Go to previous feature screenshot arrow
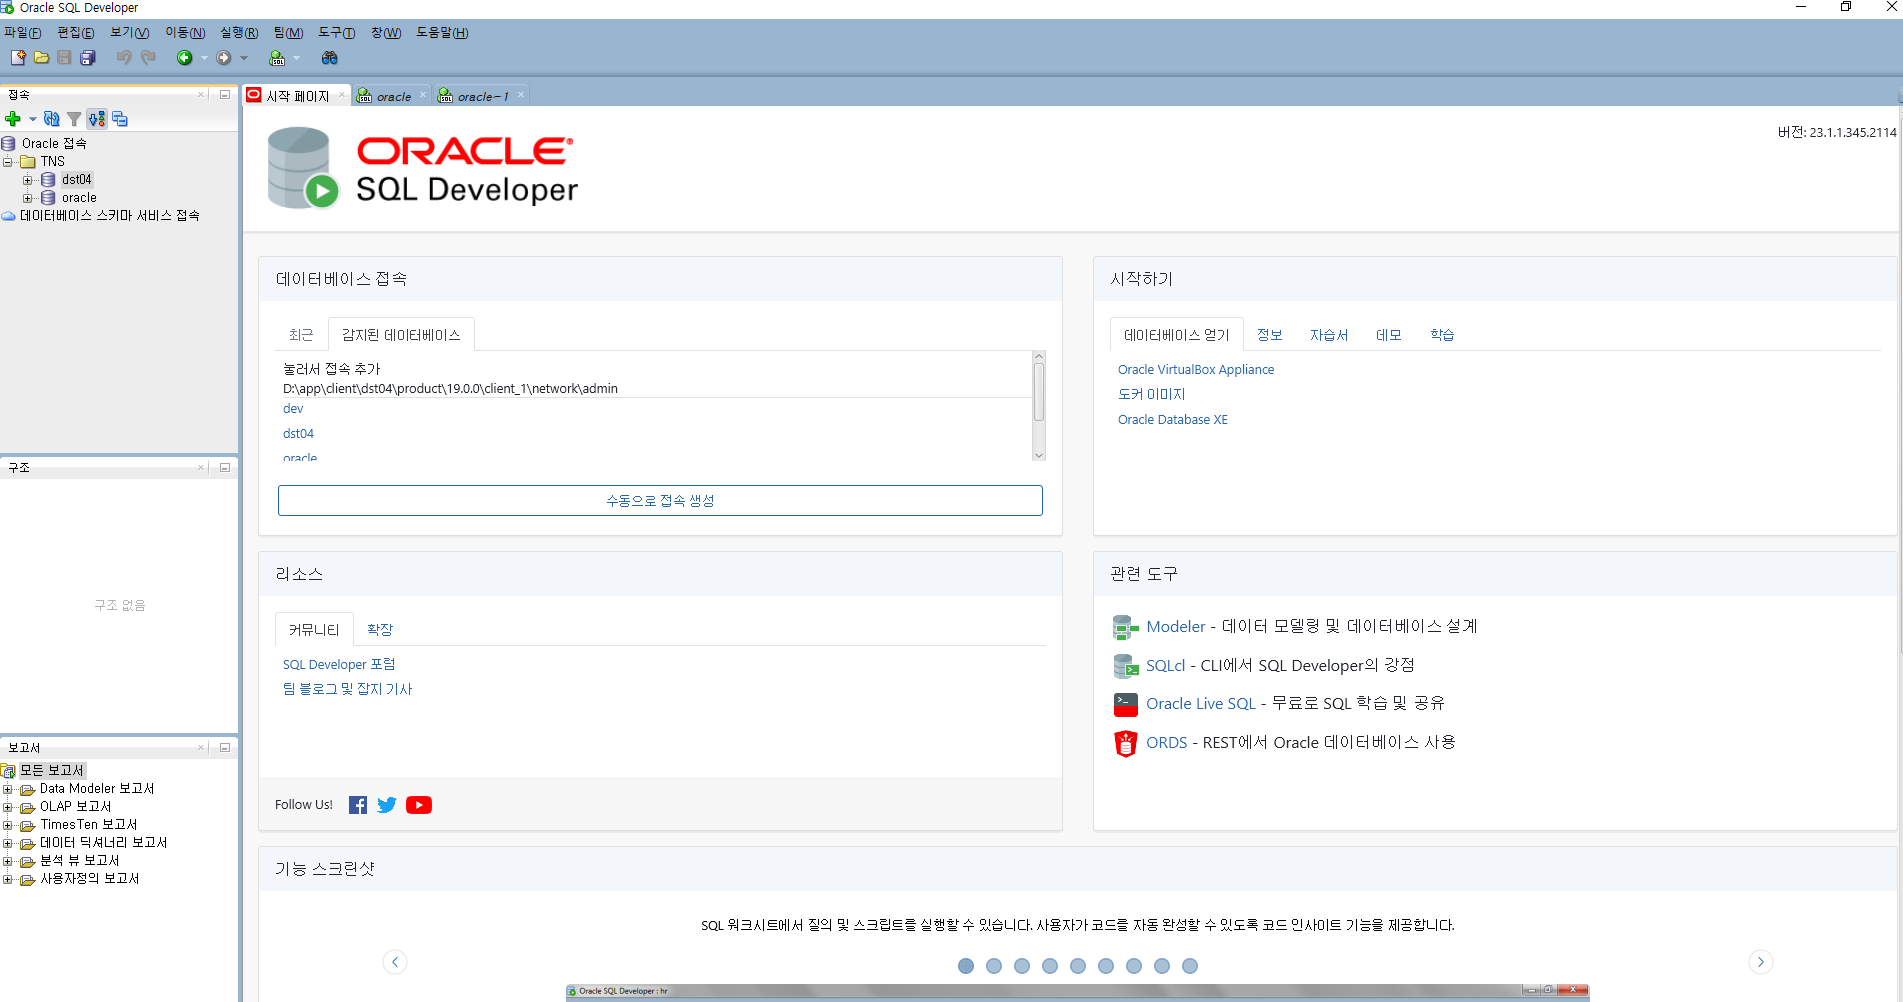This screenshot has height=1002, width=1903. [395, 962]
